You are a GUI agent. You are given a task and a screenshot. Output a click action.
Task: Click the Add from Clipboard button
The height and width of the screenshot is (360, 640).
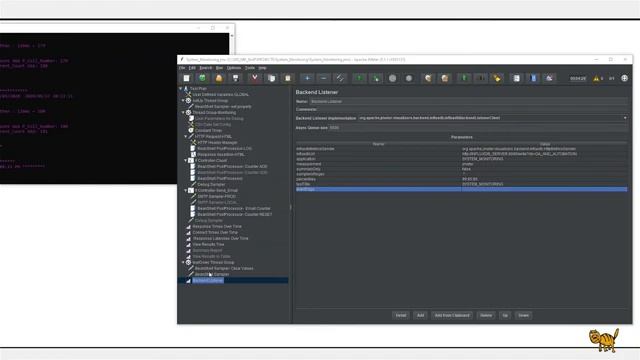click(x=452, y=315)
